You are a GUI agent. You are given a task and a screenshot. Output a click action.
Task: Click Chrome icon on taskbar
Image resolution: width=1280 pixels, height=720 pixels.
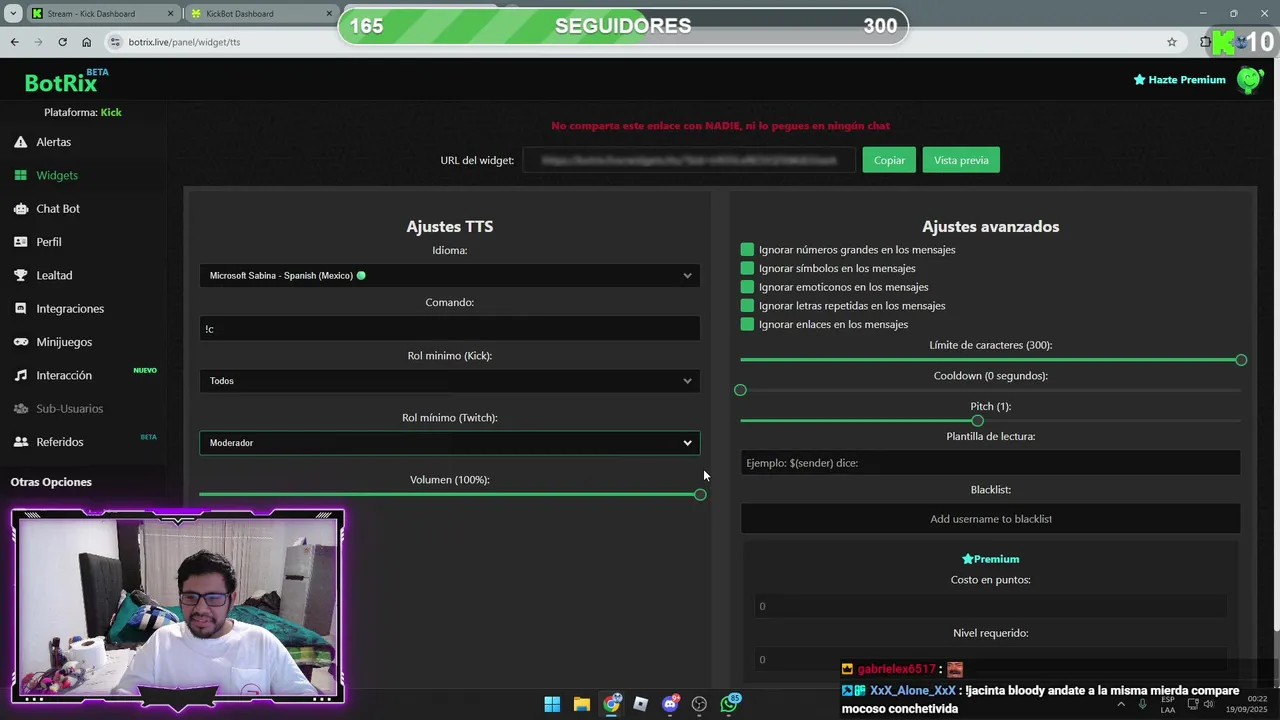[611, 704]
